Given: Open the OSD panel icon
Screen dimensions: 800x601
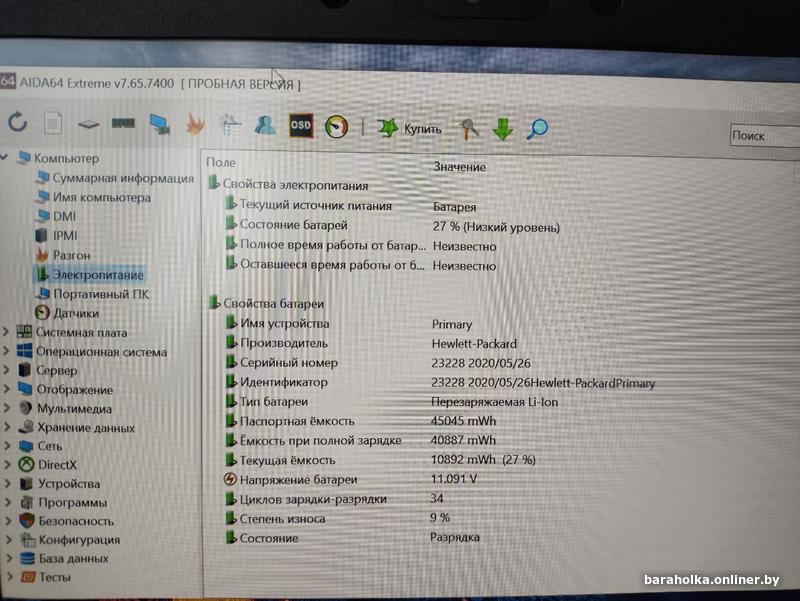Looking at the screenshot, I should (301, 126).
